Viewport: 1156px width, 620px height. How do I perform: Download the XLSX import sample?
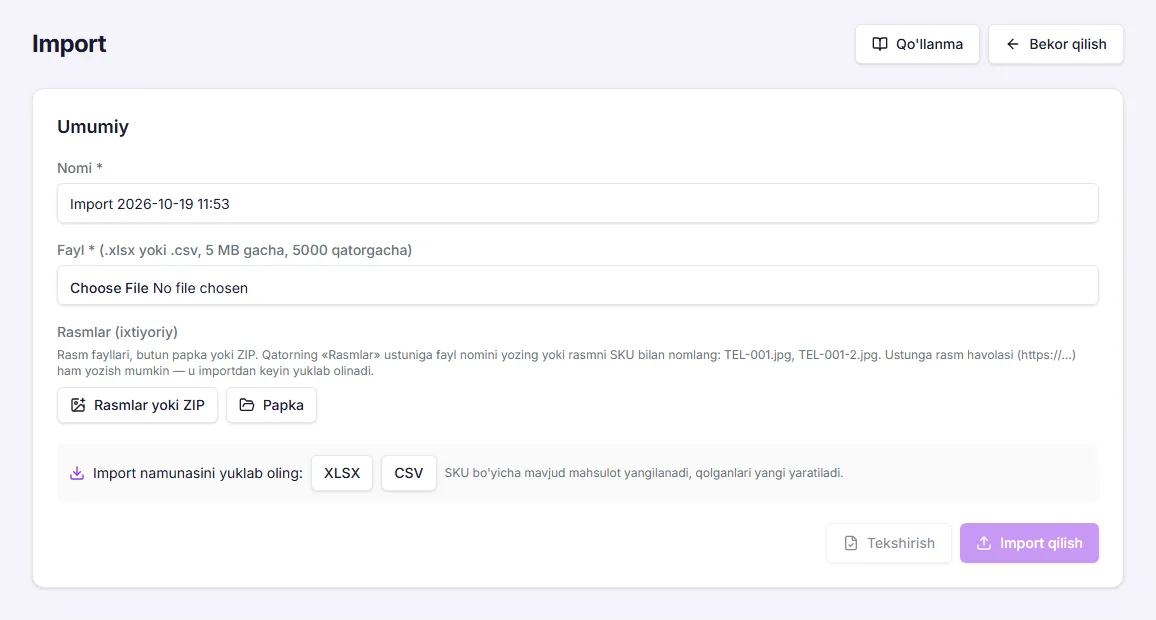(x=342, y=473)
